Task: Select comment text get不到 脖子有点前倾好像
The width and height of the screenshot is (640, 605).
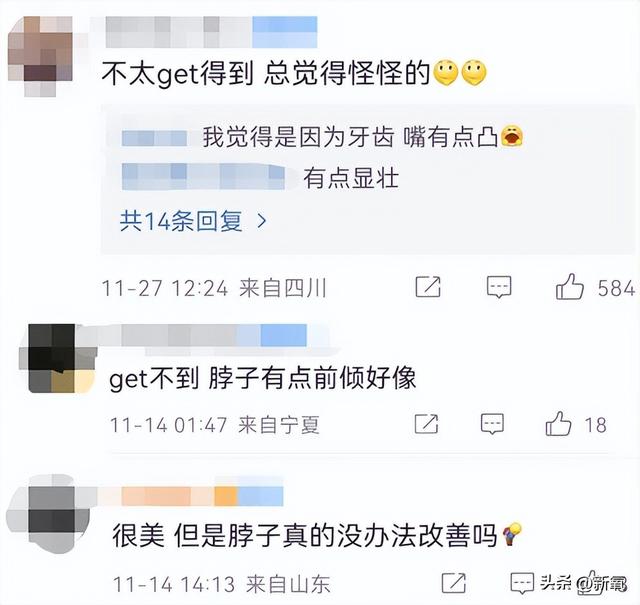Action: [262, 378]
